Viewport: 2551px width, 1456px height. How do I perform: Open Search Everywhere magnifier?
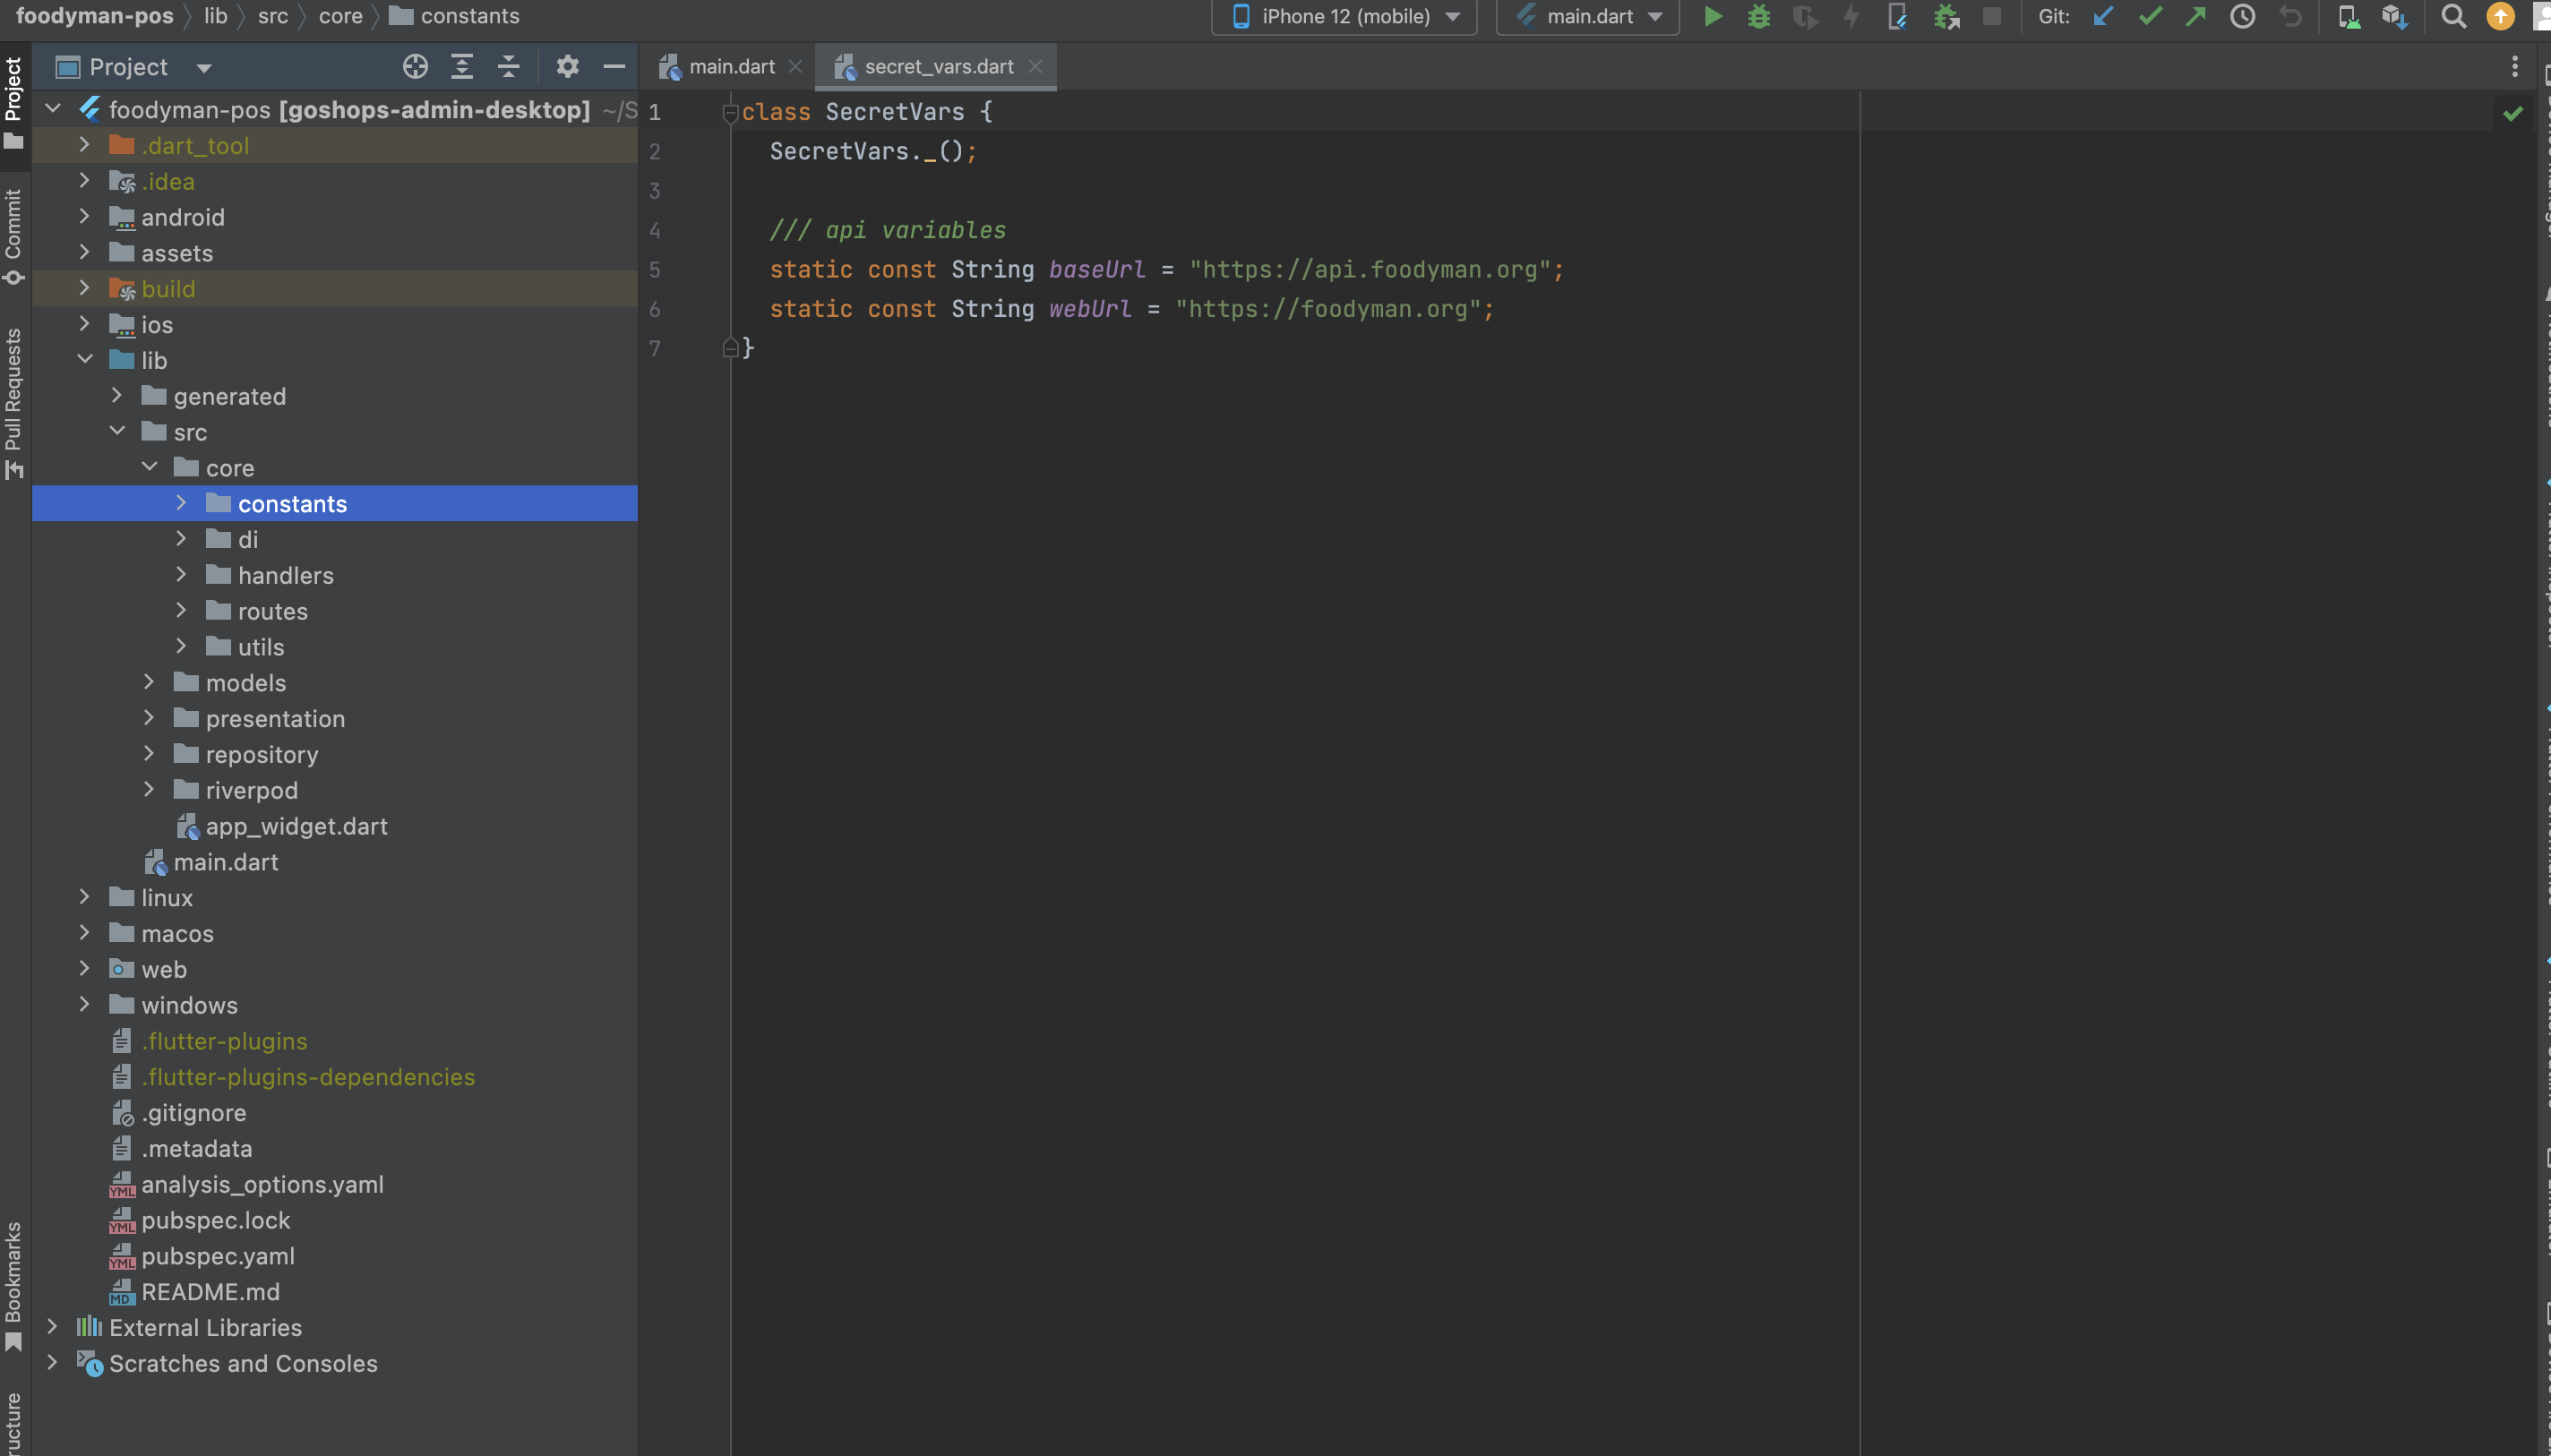coord(2453,16)
